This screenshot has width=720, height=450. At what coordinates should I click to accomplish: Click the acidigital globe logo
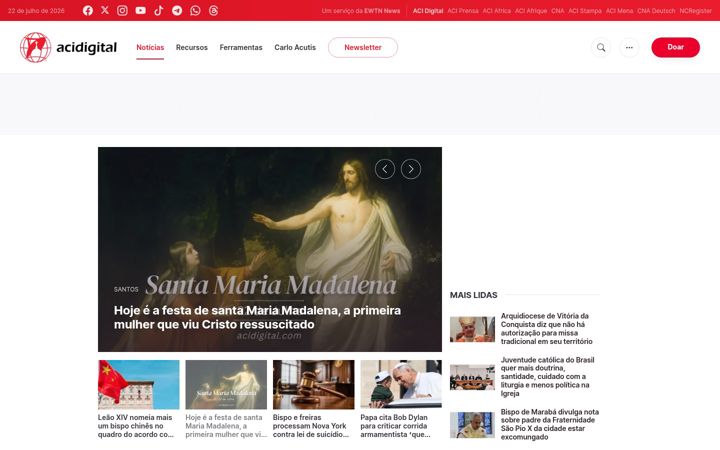35,47
